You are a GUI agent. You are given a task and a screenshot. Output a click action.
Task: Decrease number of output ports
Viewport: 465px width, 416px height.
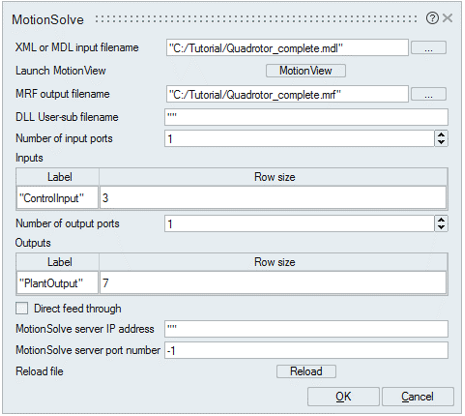coord(441,227)
